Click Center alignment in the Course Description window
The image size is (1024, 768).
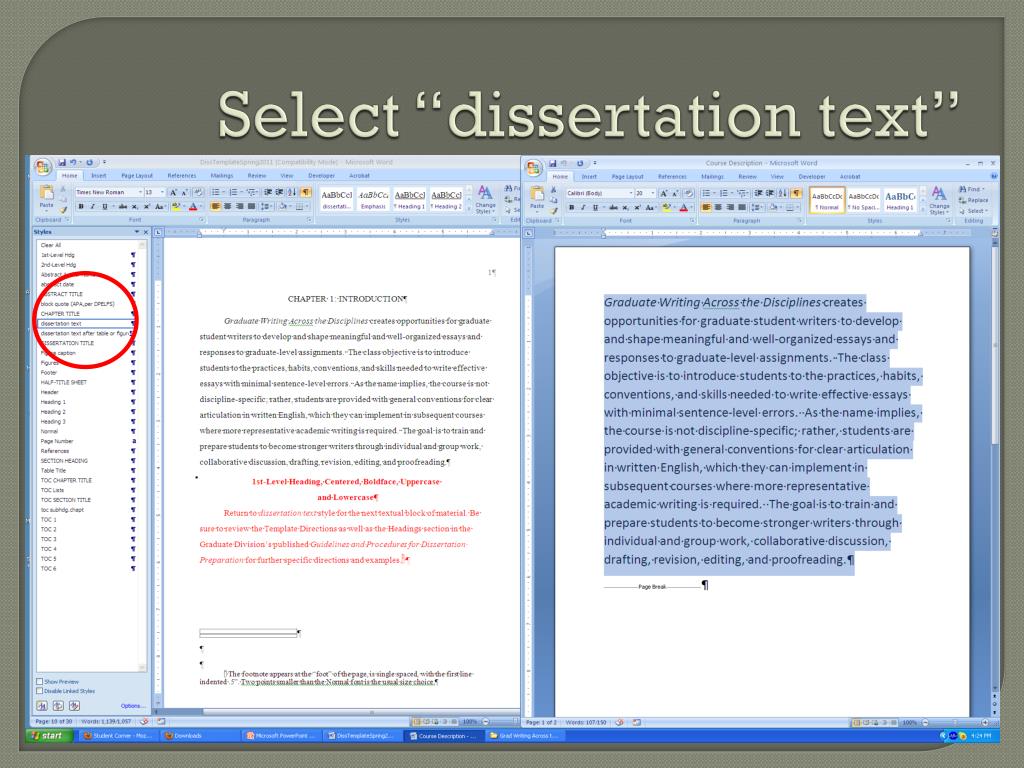[718, 207]
